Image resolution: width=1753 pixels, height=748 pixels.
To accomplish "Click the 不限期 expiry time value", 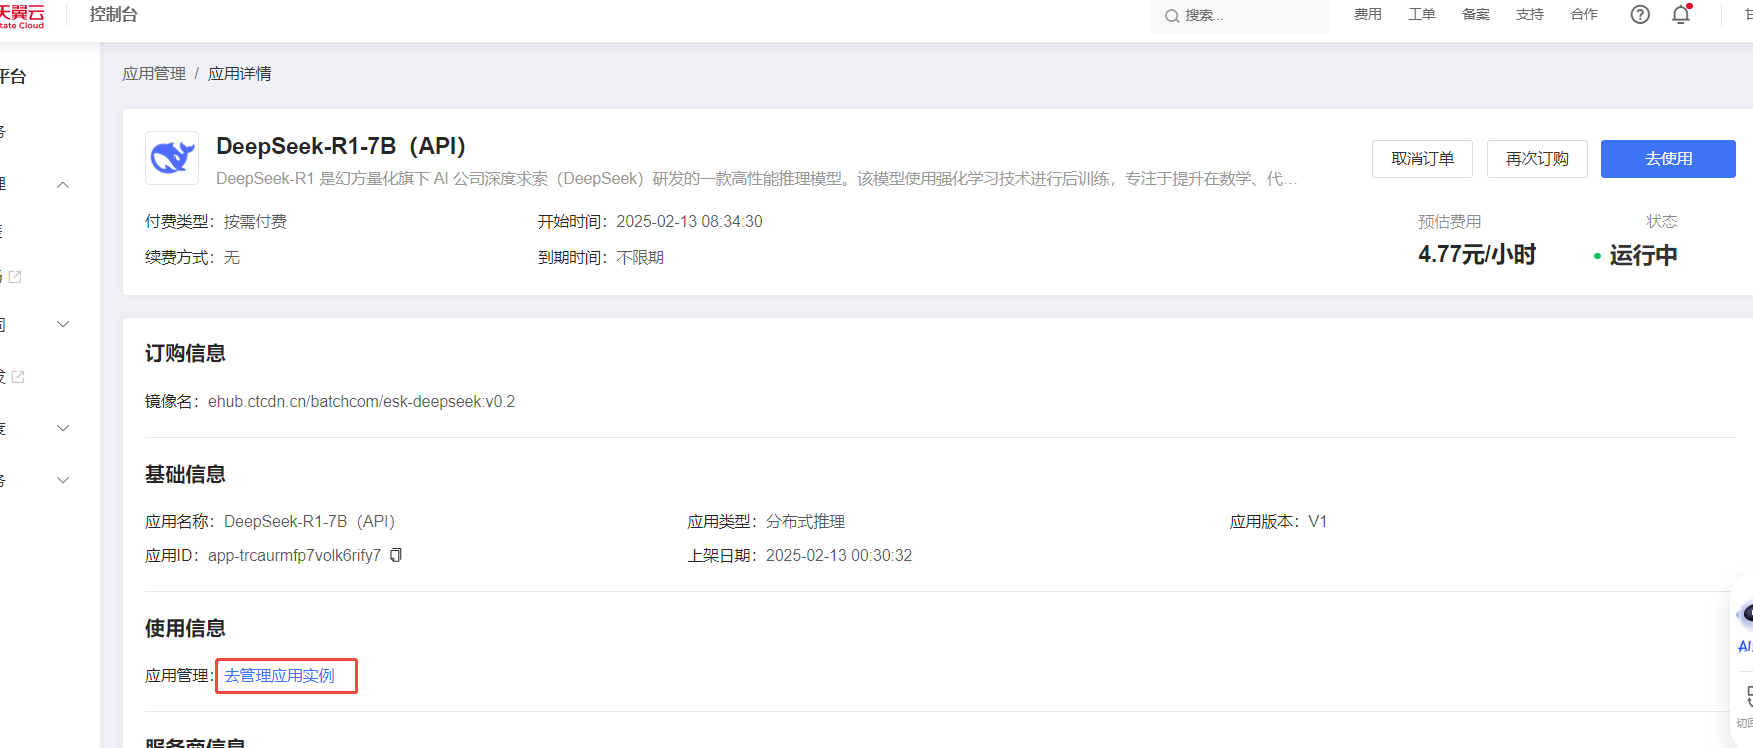I will coord(640,258).
